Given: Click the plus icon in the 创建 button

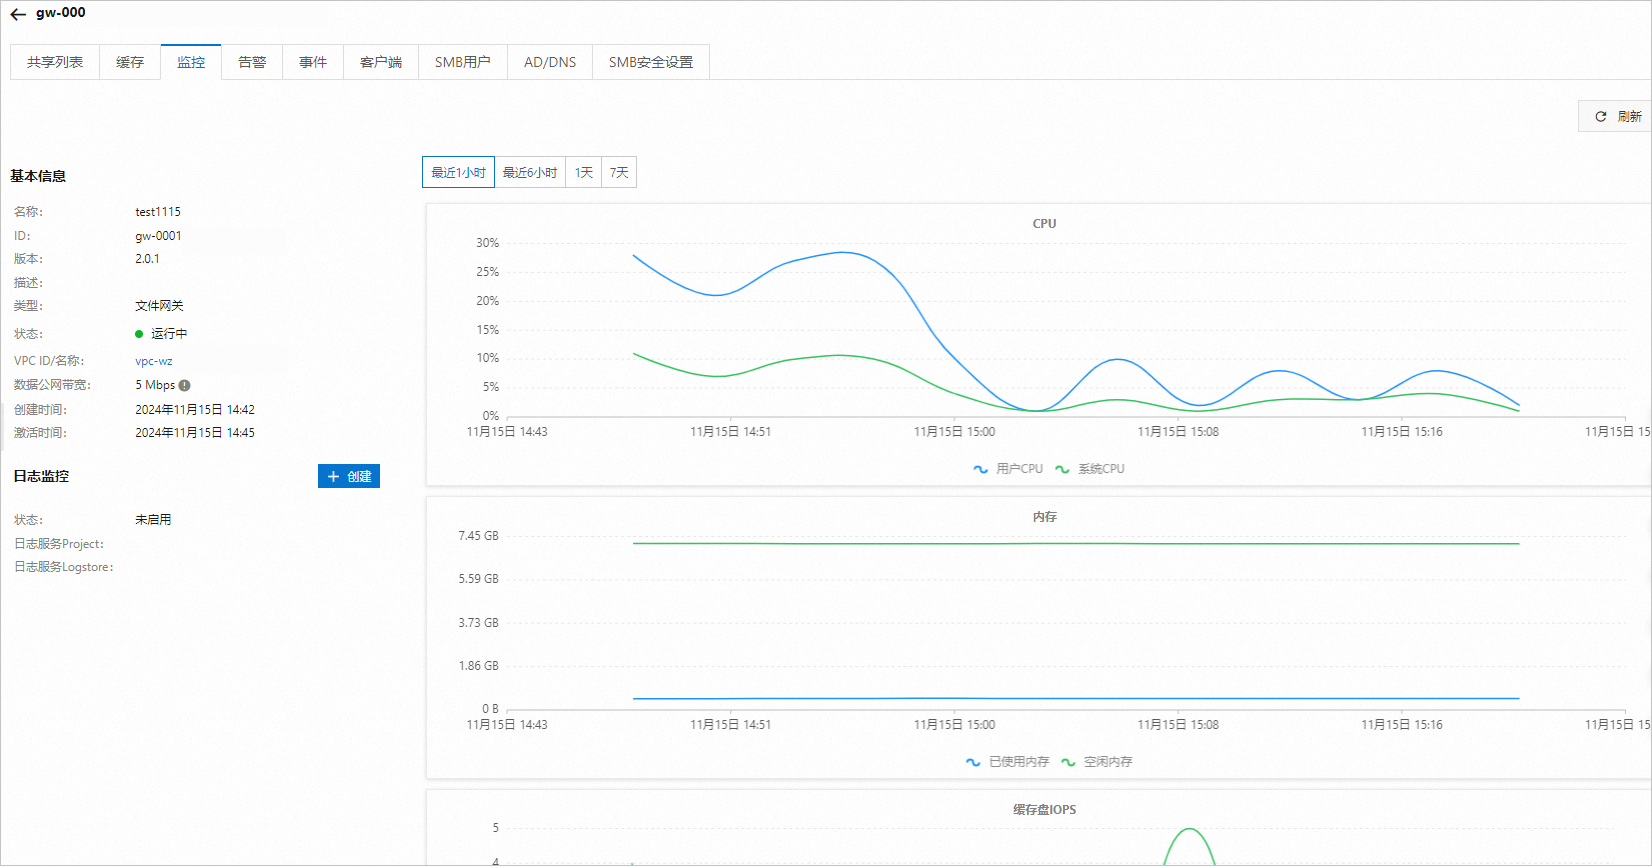Looking at the screenshot, I should tap(334, 477).
